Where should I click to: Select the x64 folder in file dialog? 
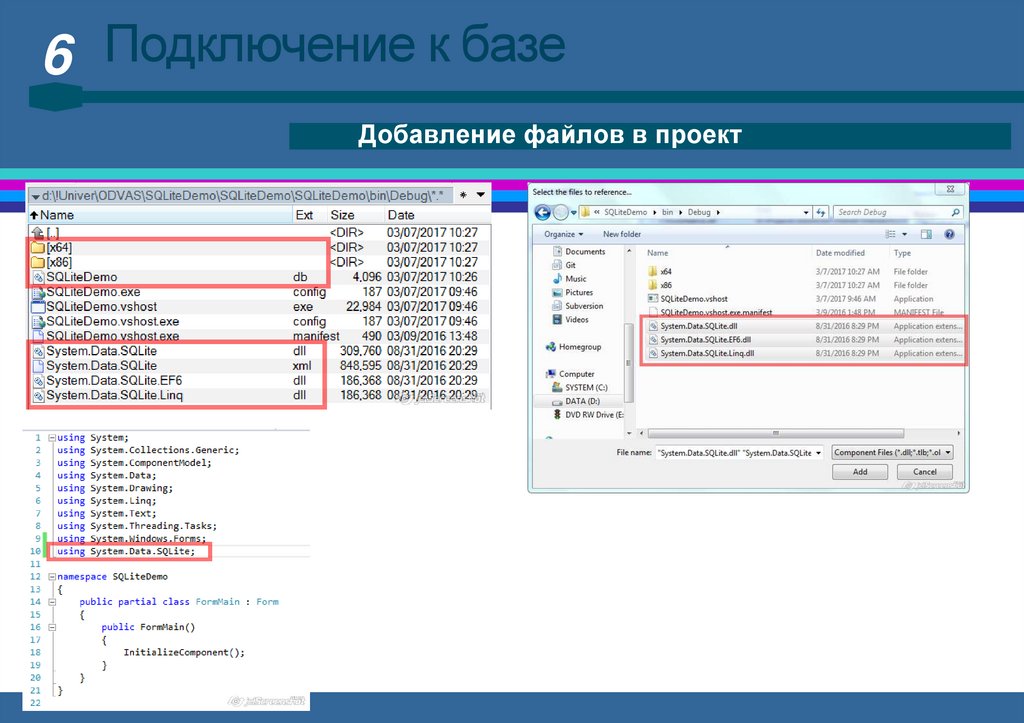tap(666, 271)
